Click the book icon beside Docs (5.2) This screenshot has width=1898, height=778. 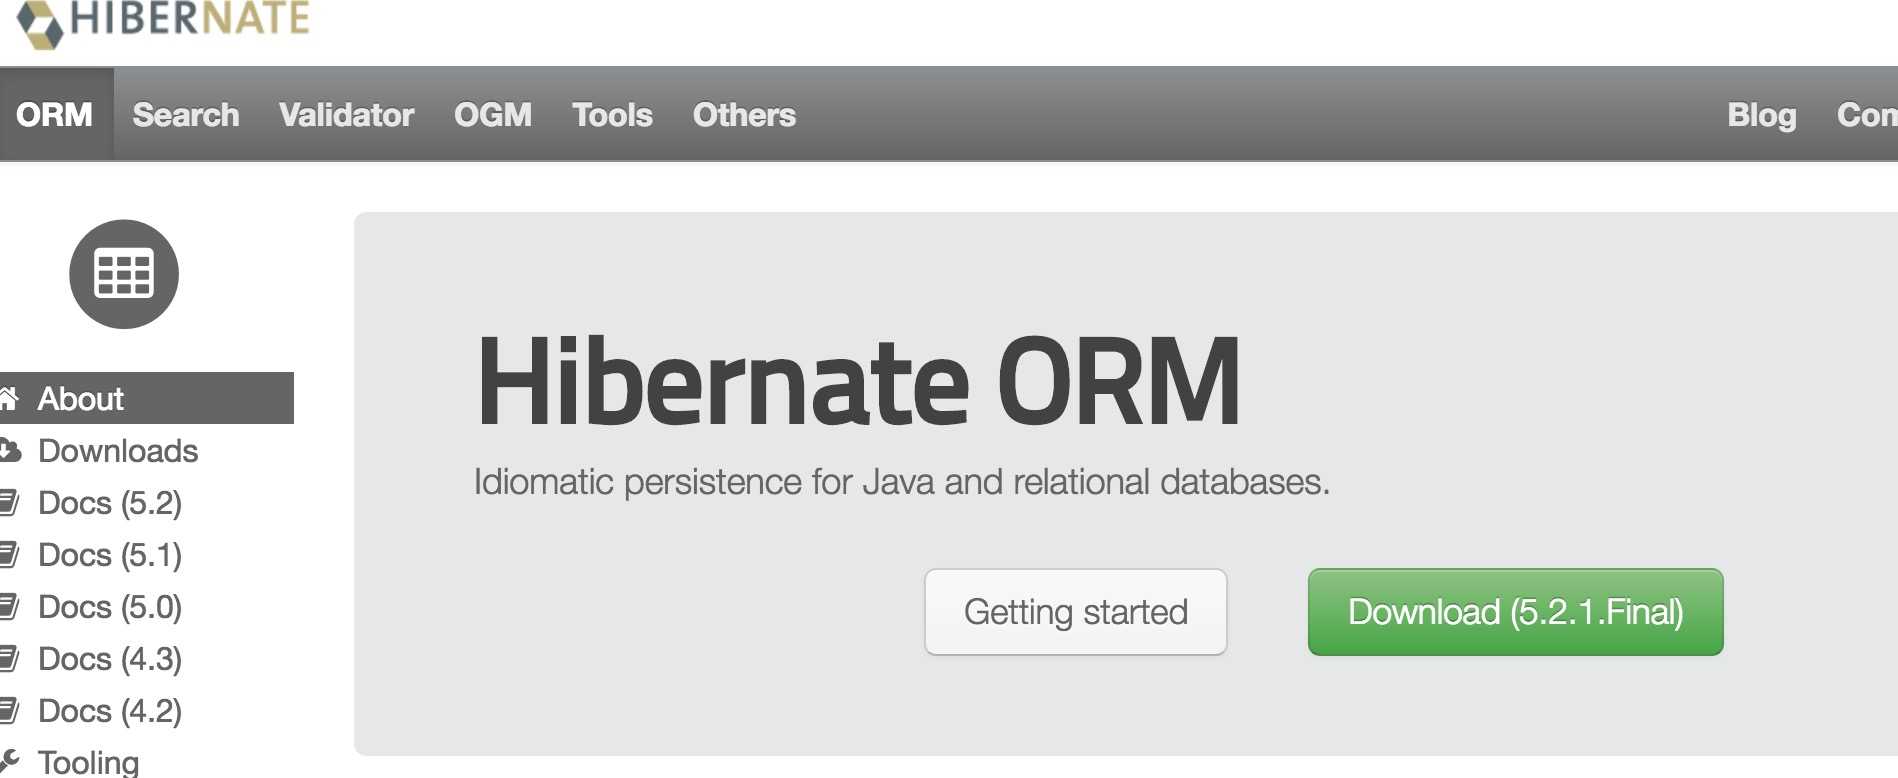(x=9, y=502)
